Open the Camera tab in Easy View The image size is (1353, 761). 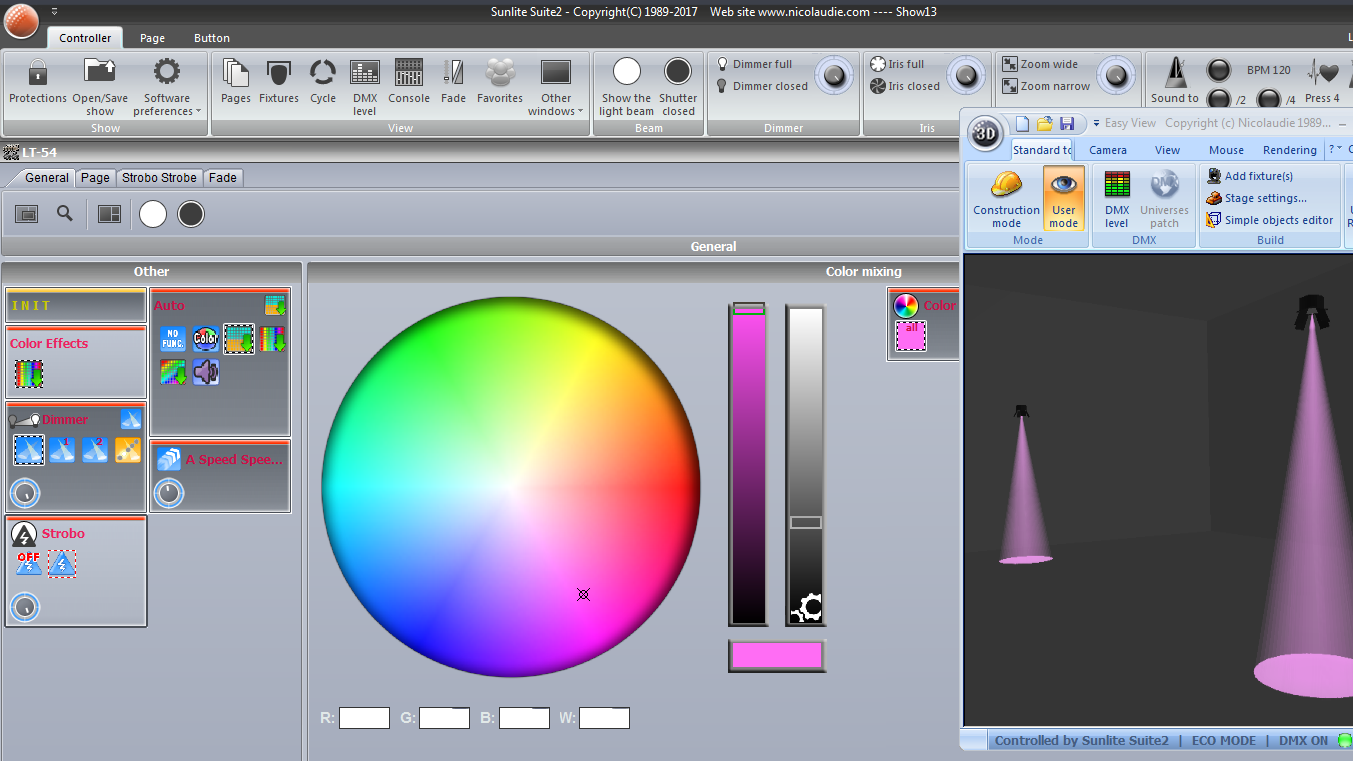[1108, 150]
